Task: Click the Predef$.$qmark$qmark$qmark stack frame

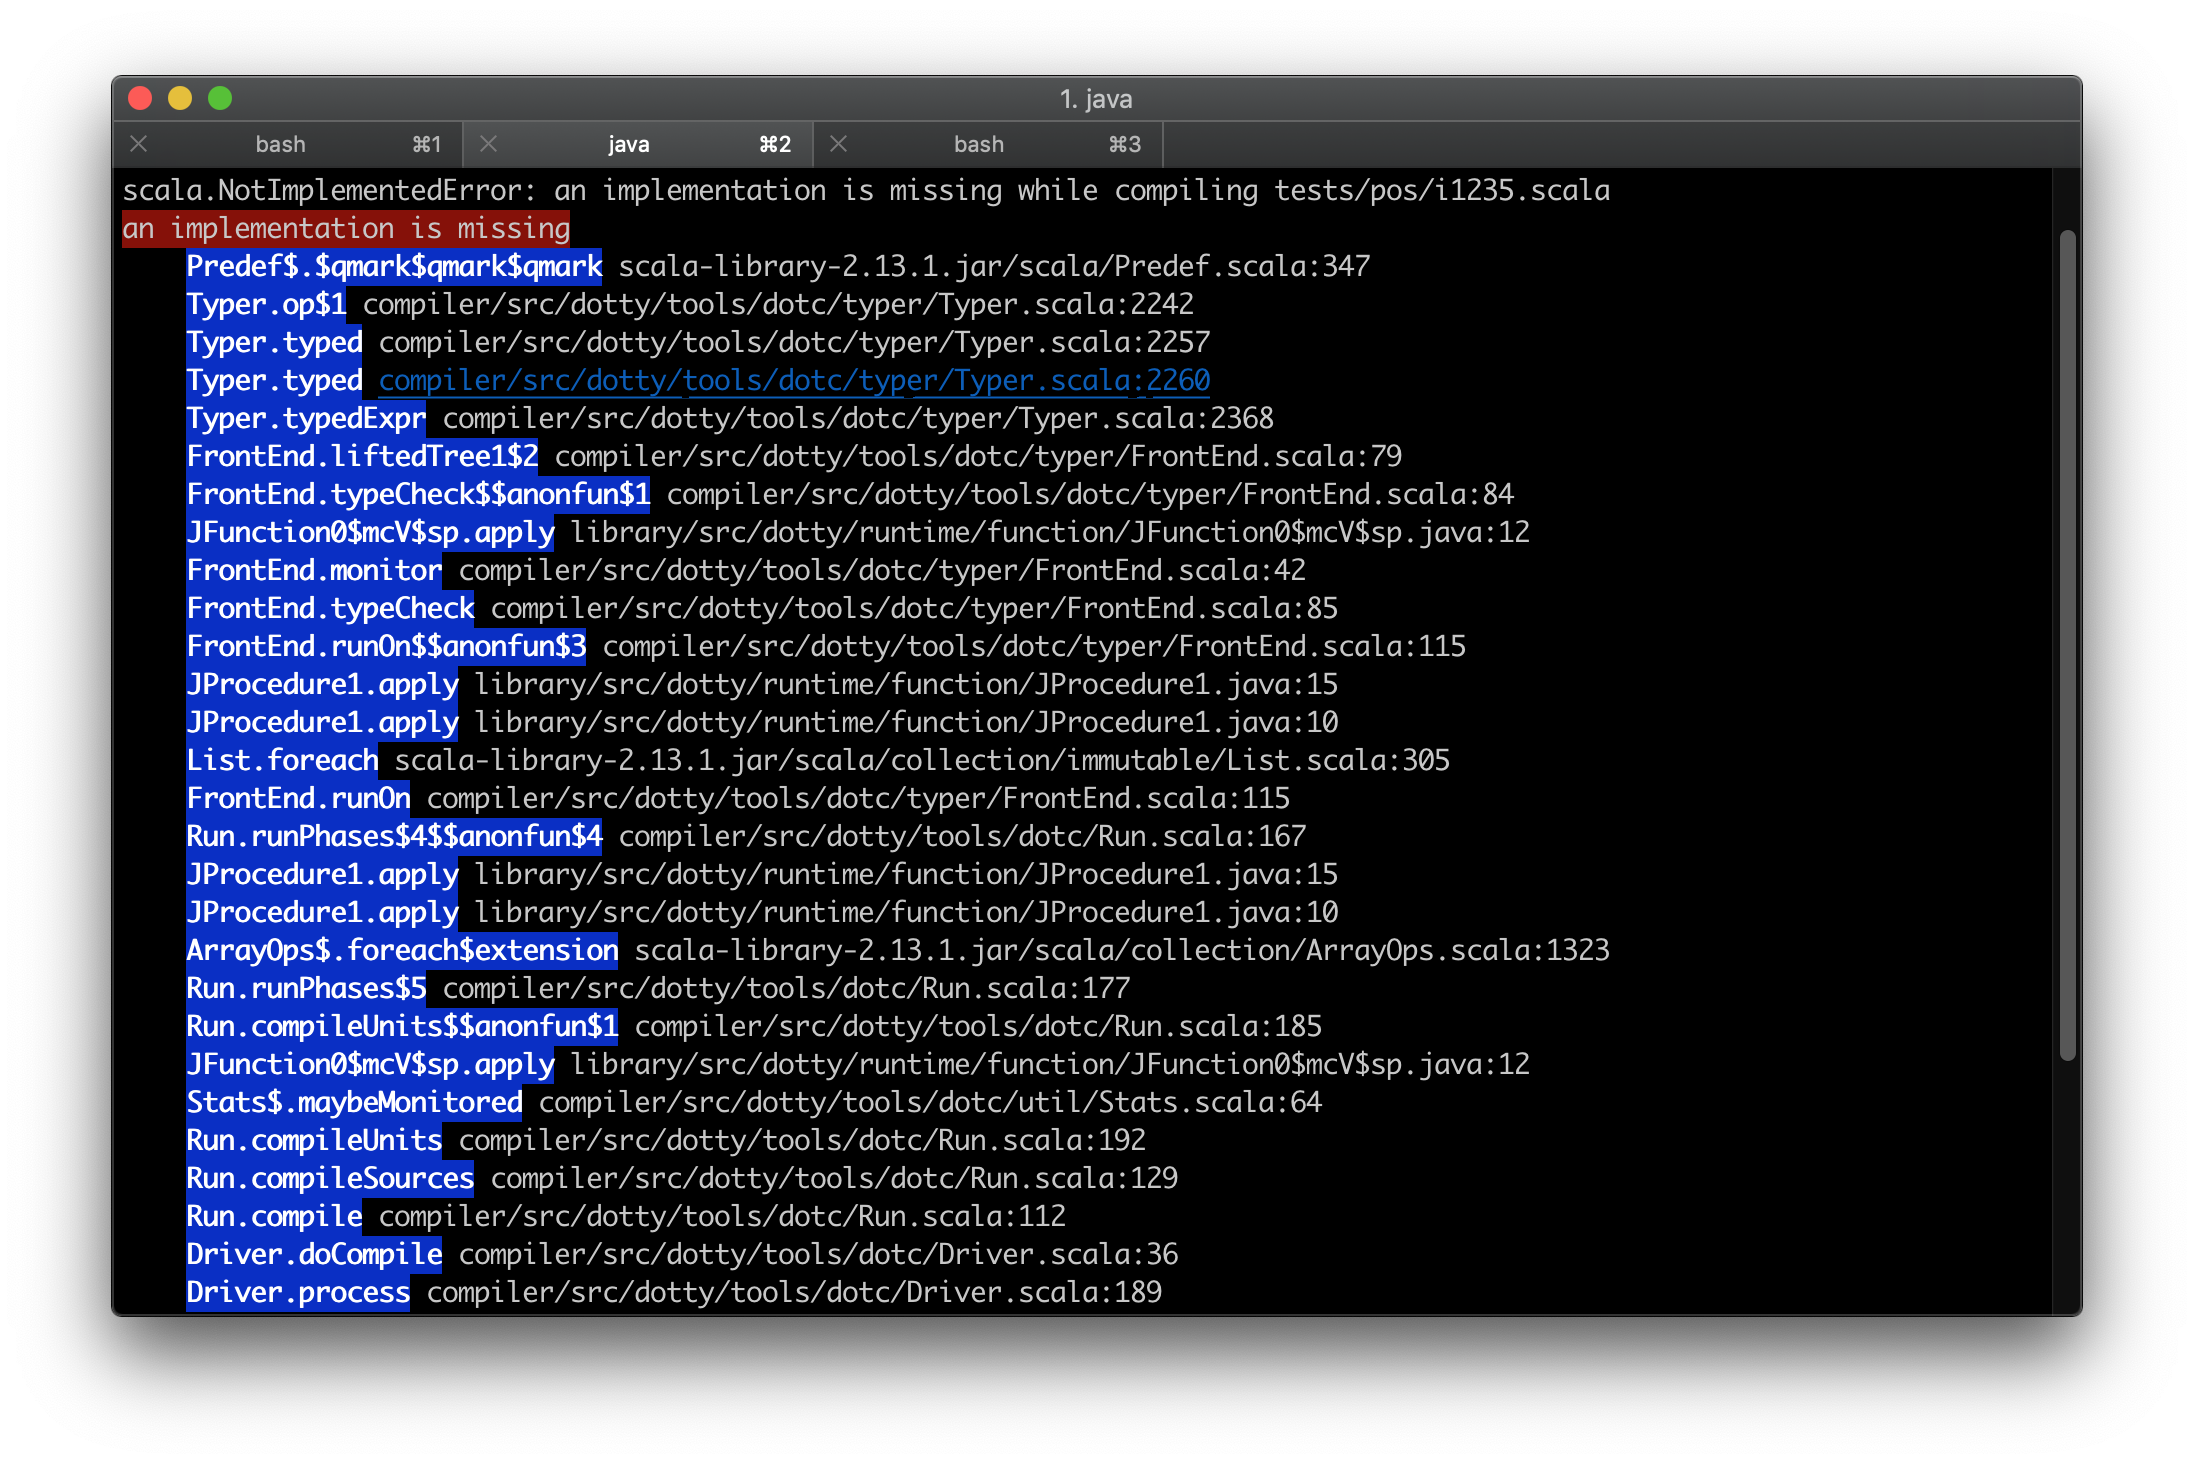Action: point(394,266)
